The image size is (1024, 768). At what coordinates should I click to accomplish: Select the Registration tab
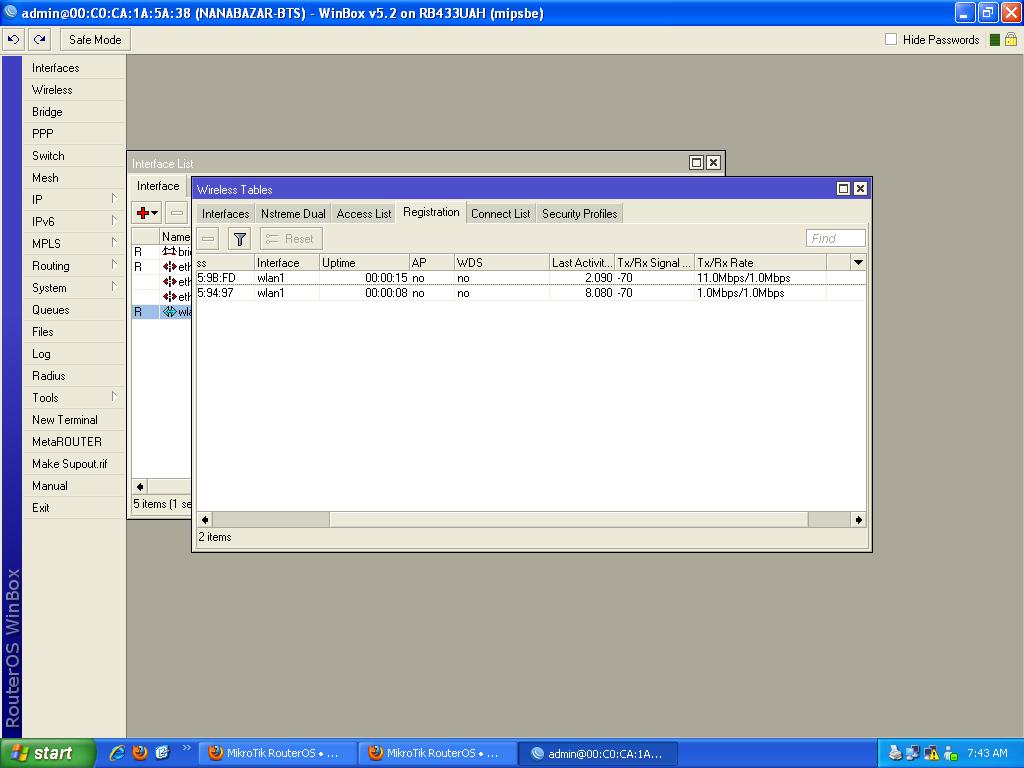[x=431, y=212]
